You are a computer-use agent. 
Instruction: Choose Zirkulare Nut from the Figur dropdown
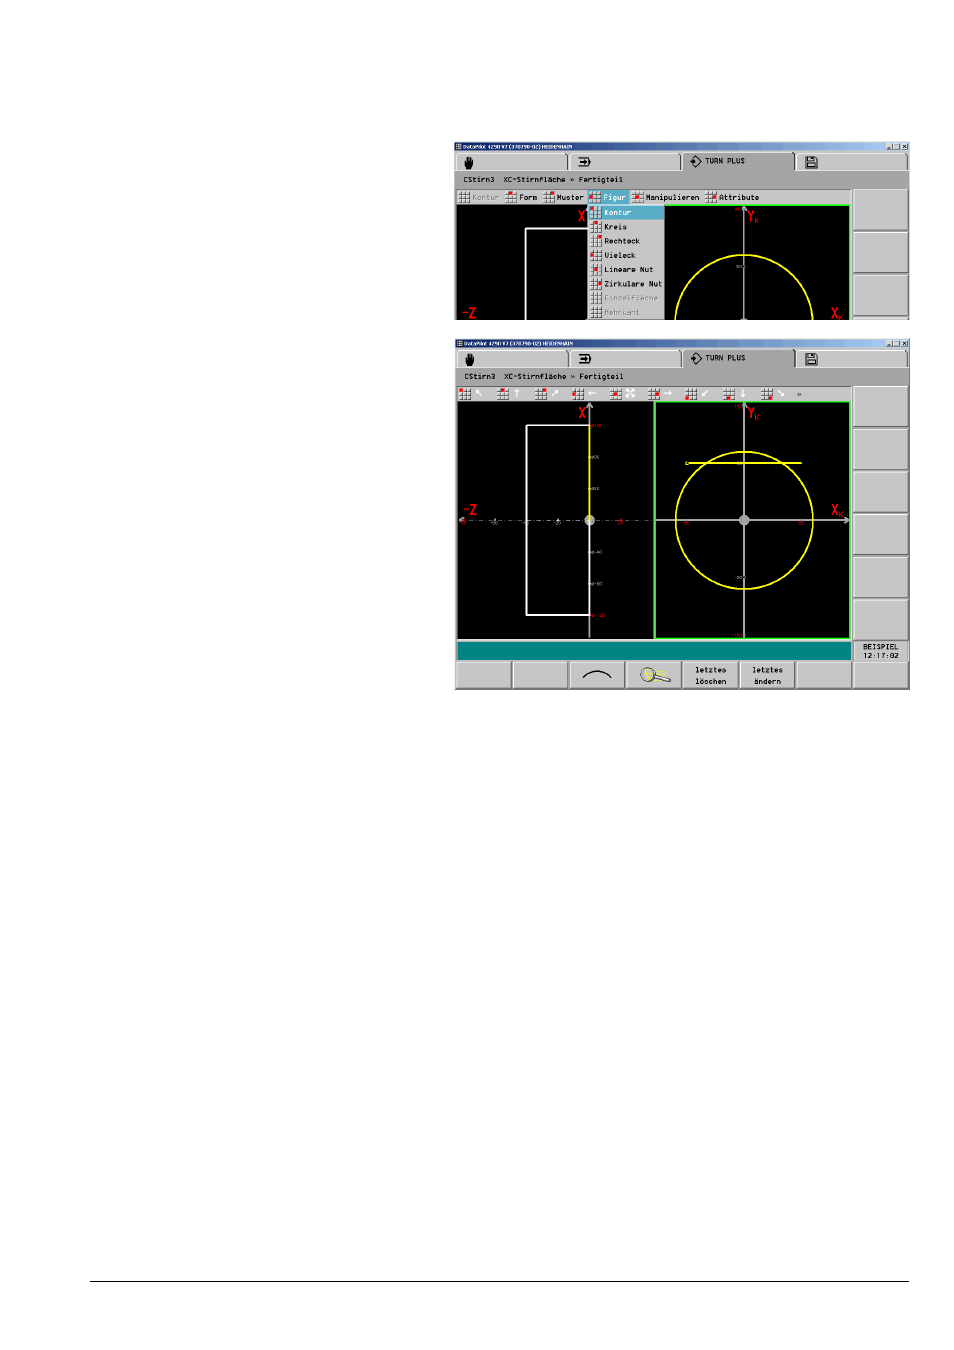[x=626, y=284]
